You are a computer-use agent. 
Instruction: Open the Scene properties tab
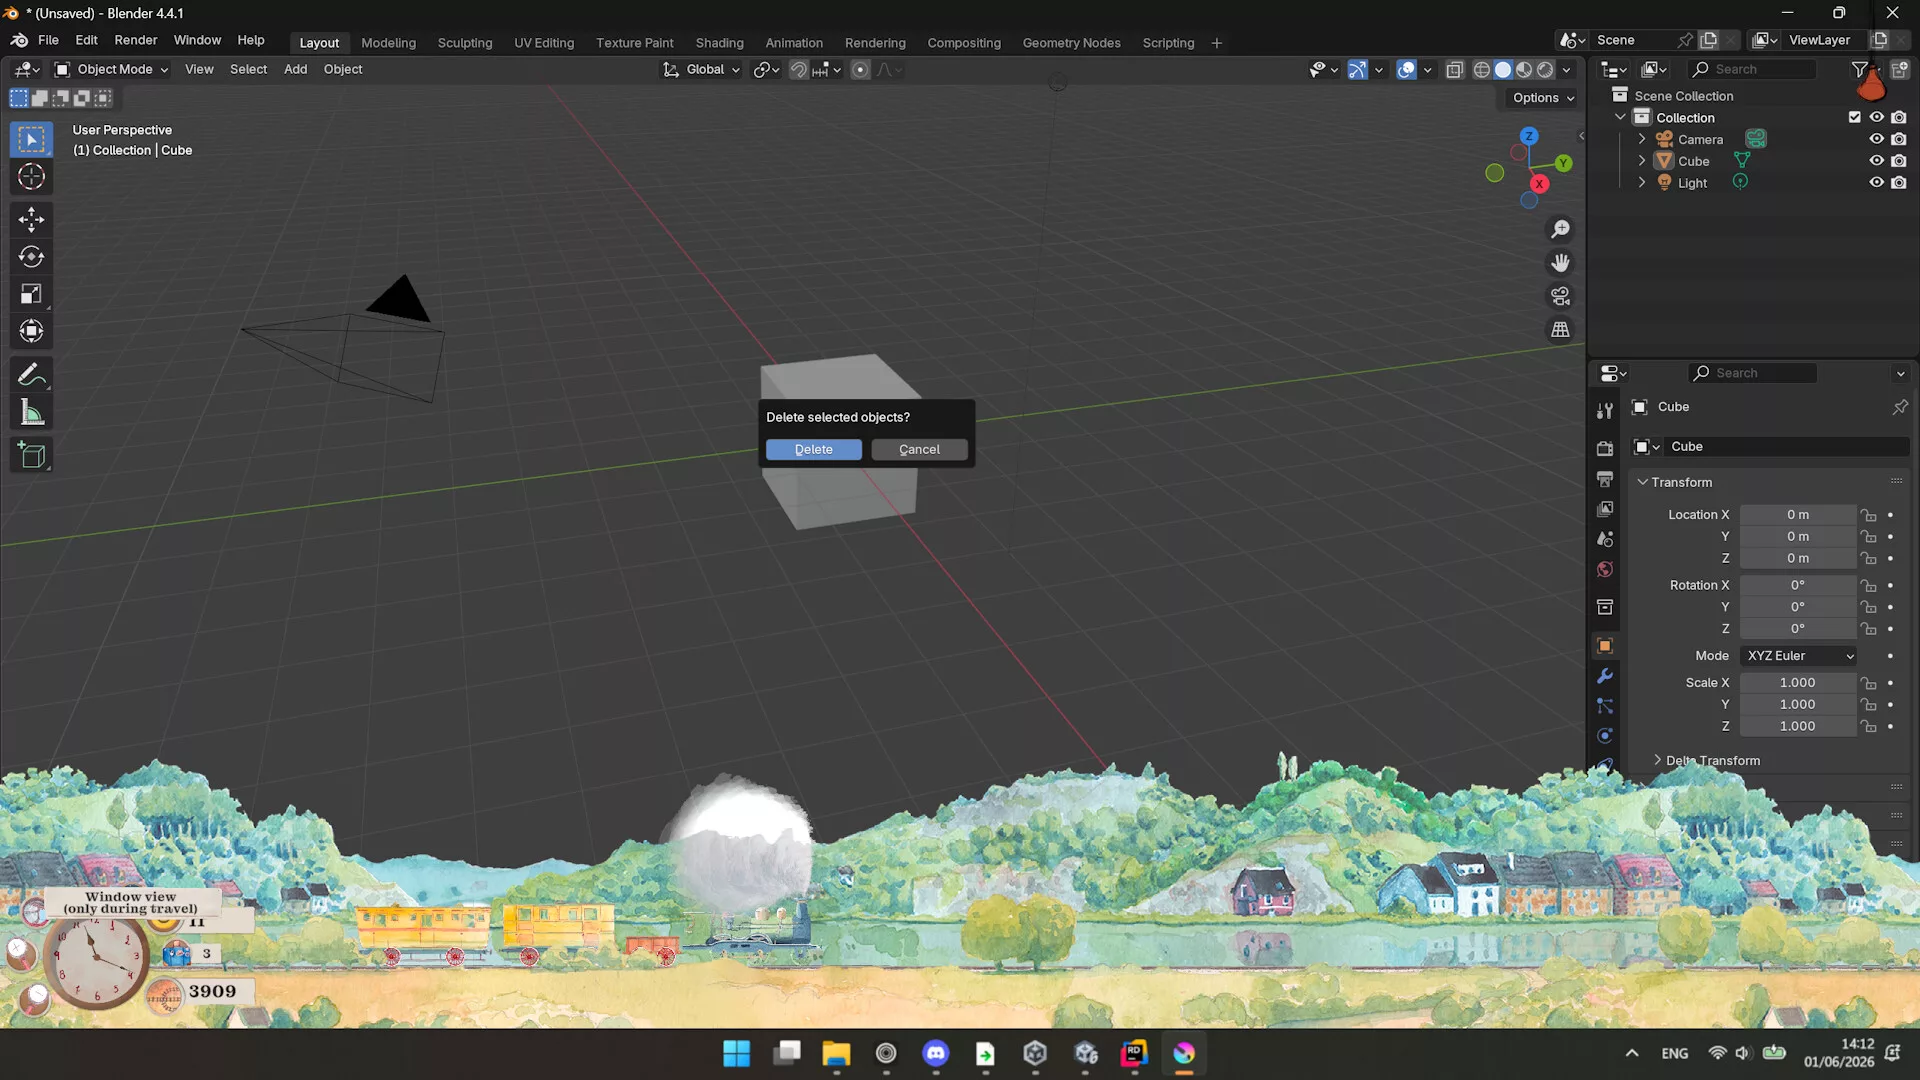(1605, 539)
